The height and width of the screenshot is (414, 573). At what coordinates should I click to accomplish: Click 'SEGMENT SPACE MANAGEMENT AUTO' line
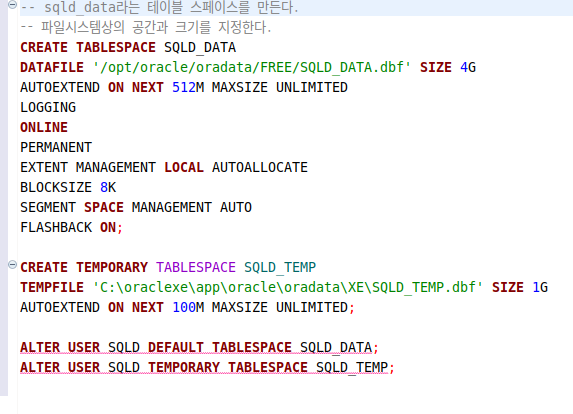136,208
